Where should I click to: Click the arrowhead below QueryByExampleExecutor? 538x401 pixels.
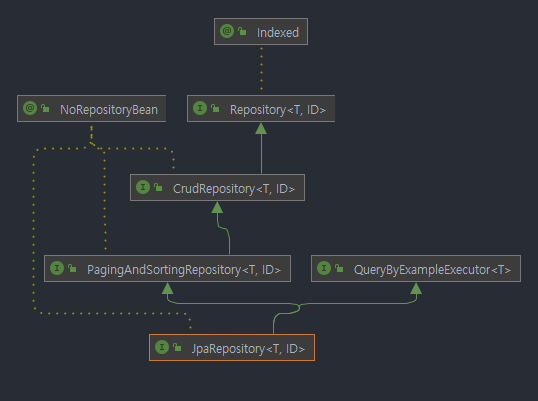click(416, 288)
